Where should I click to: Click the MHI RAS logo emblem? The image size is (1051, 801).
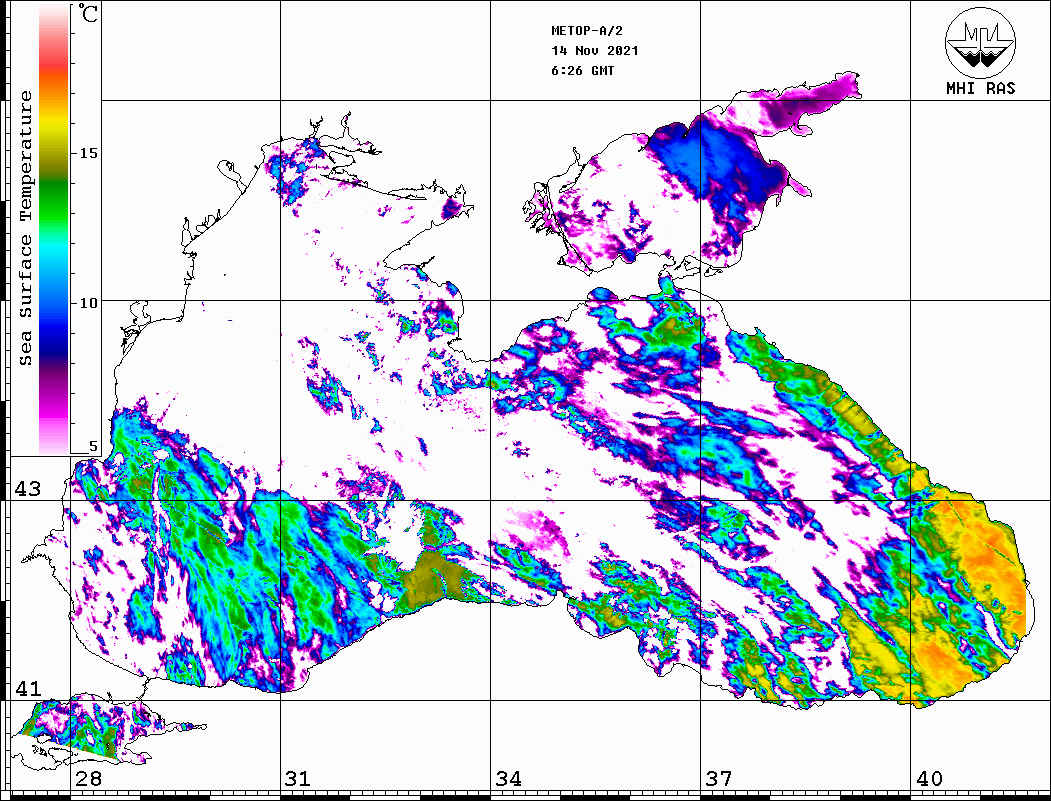coord(980,43)
